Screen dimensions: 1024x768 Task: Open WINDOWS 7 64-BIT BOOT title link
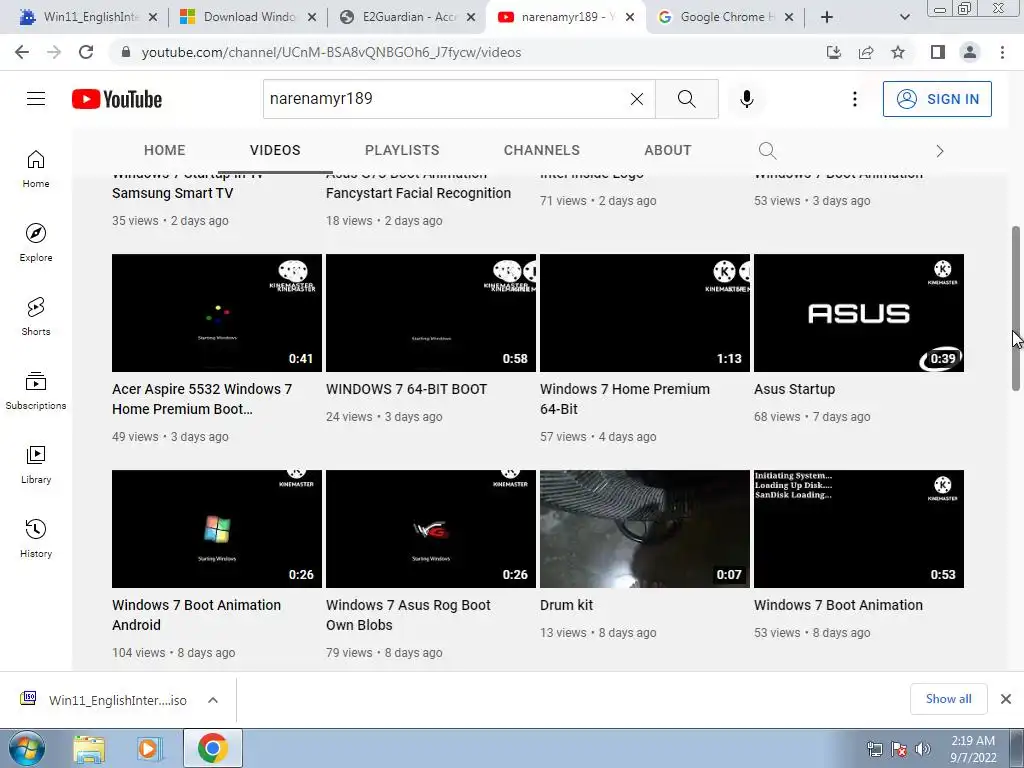[x=406, y=389]
